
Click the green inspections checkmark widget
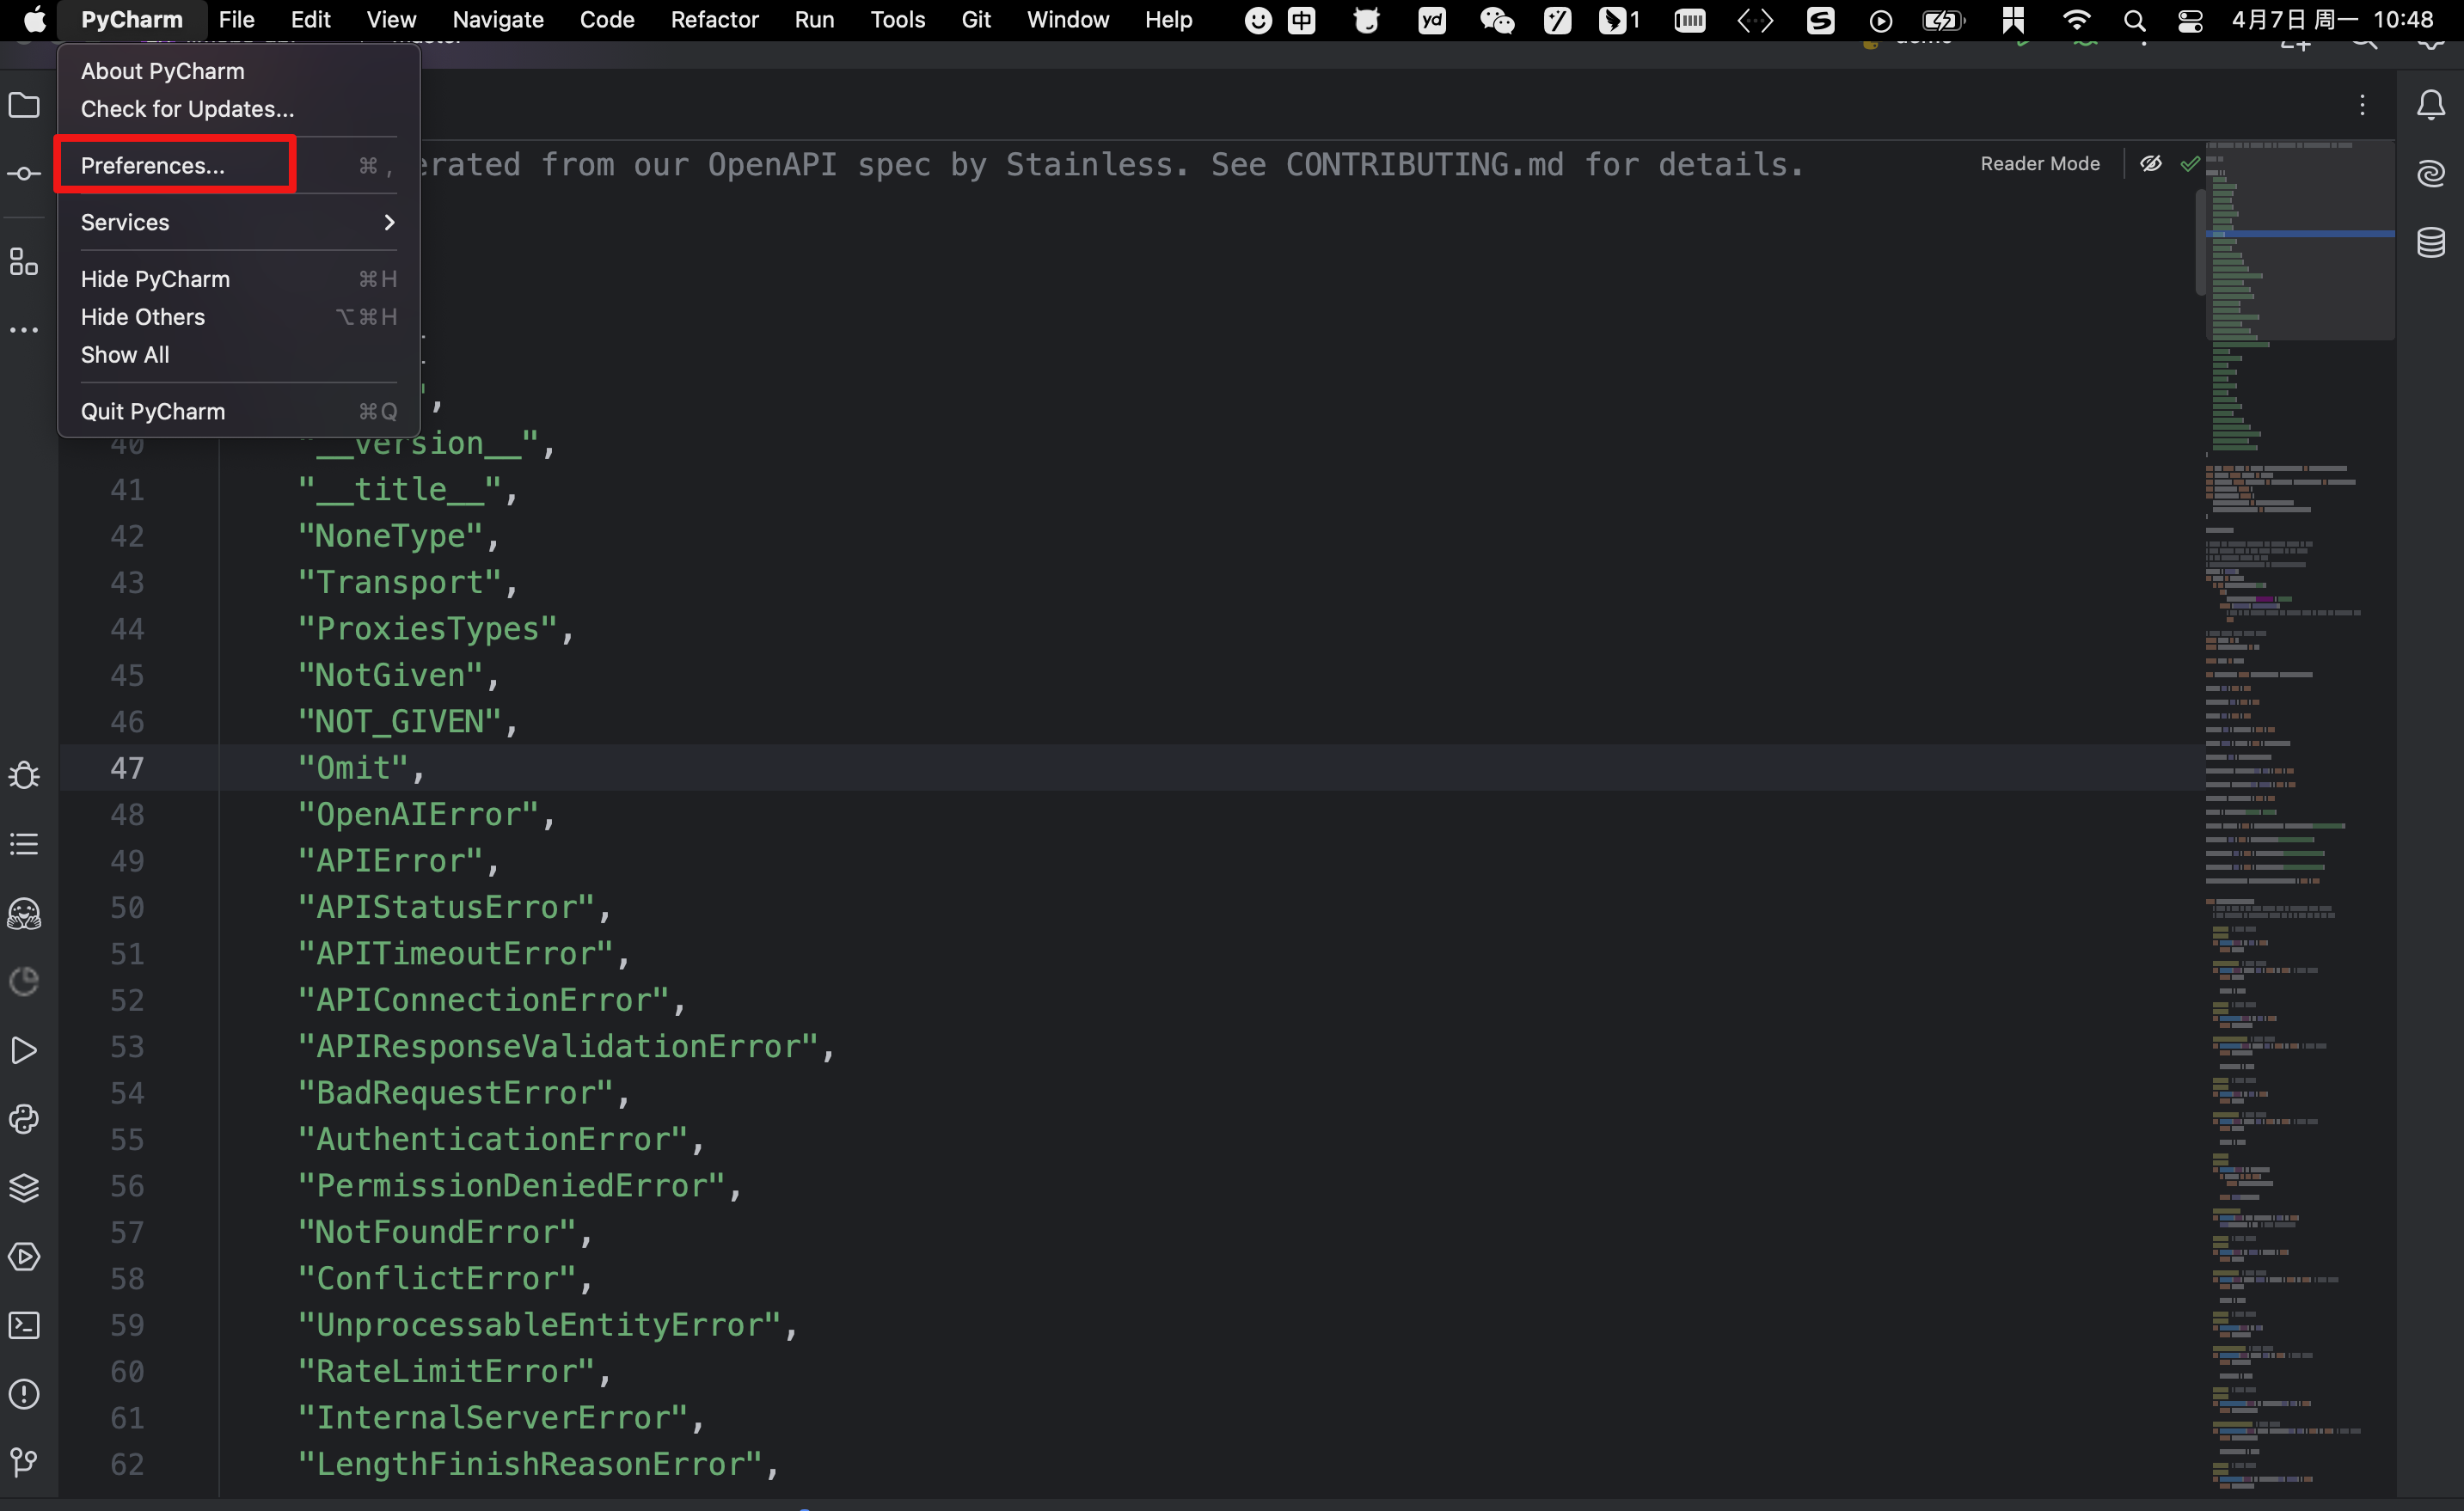pos(2190,163)
